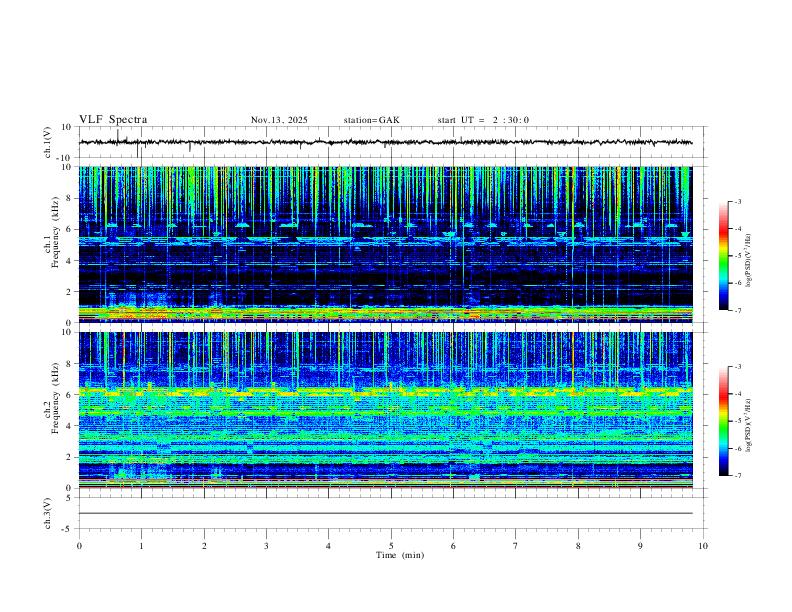Click time axis tick label '0'
The height and width of the screenshot is (612, 792).
pos(79,546)
